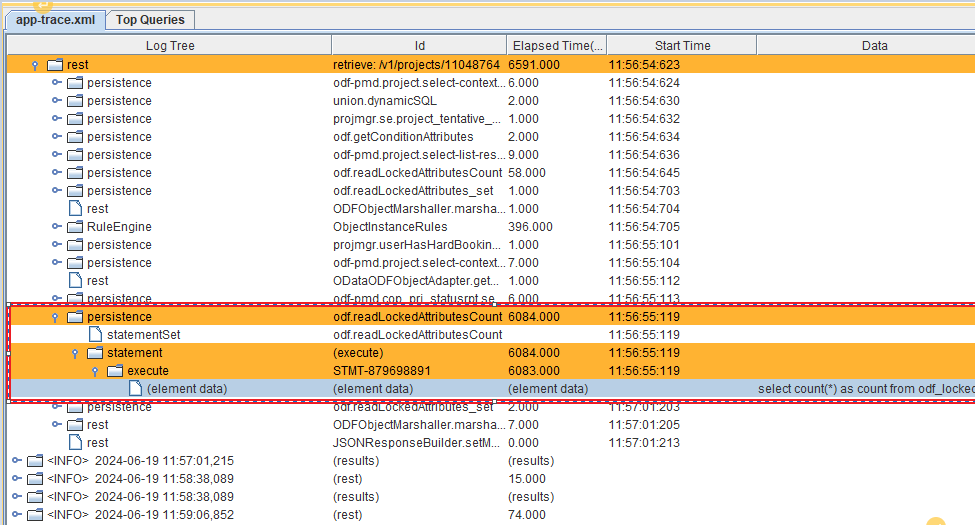The height and width of the screenshot is (525, 975).
Task: Click the Start Time column header
Action: [682, 45]
